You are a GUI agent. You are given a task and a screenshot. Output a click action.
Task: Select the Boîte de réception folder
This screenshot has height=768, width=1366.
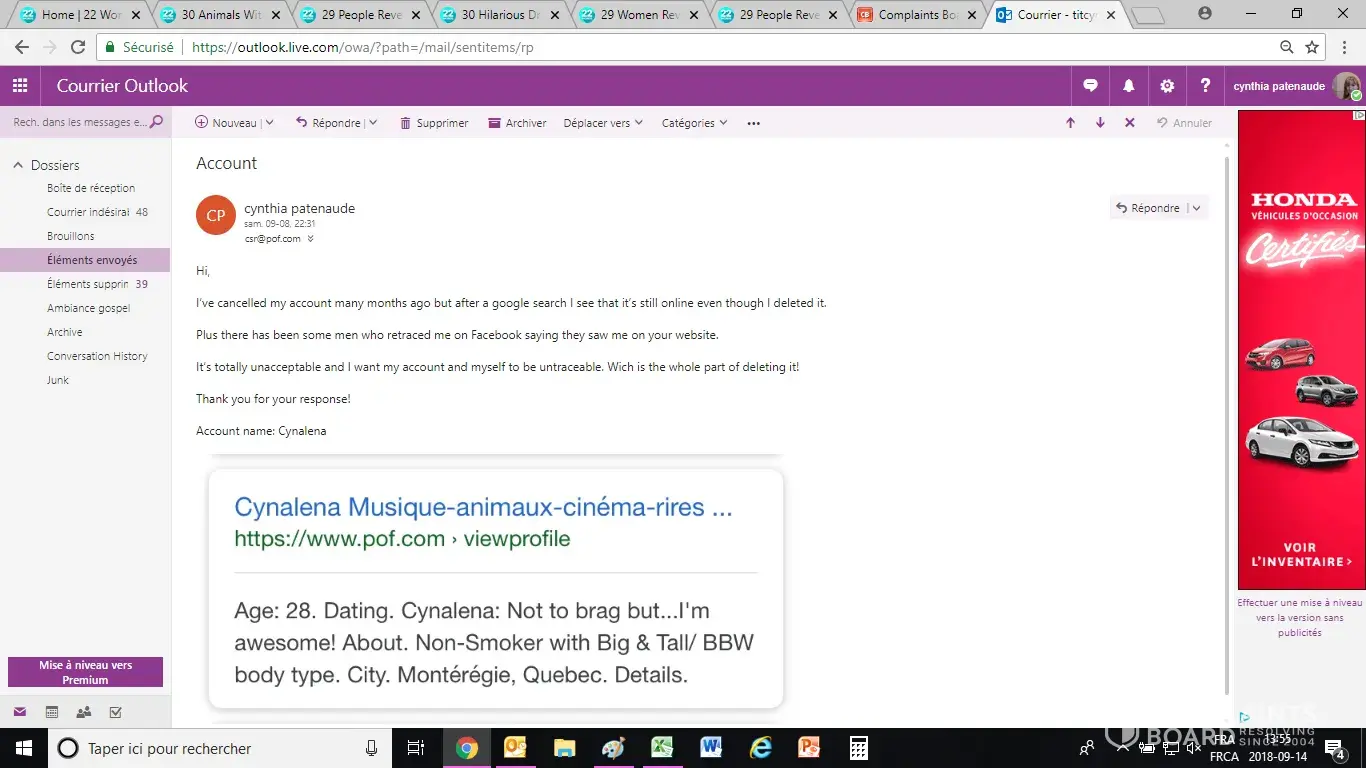click(x=91, y=188)
